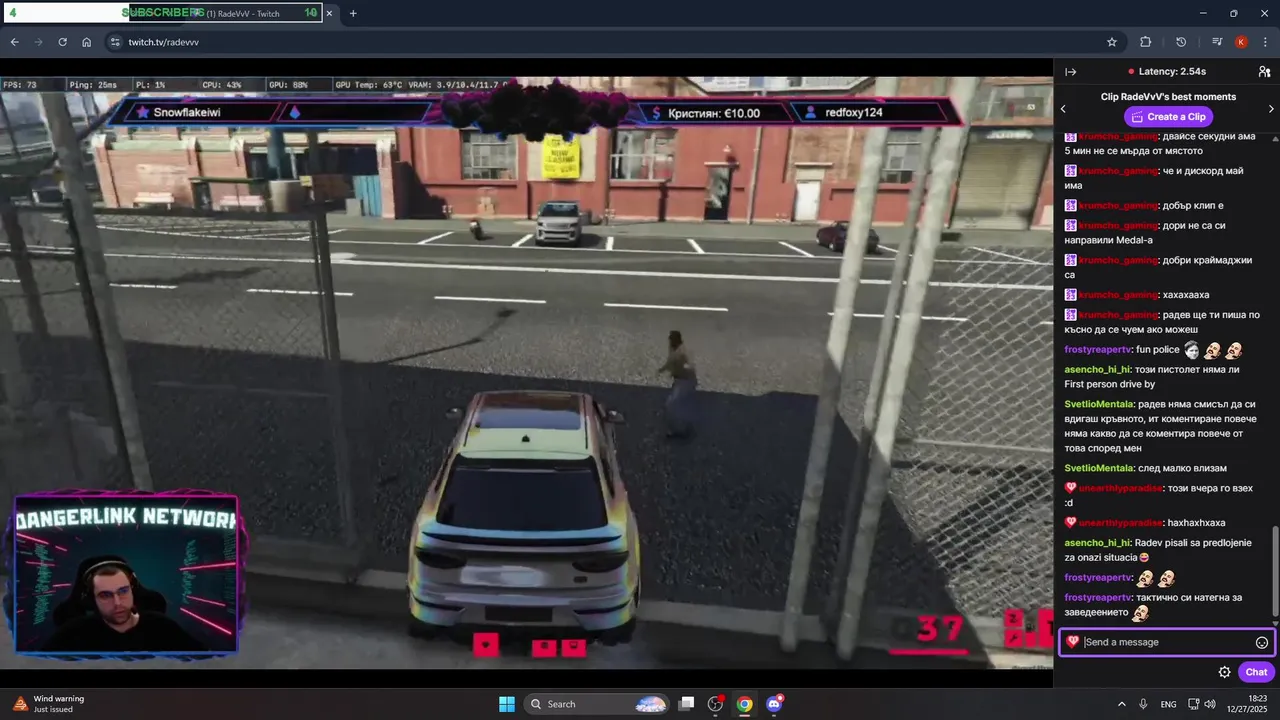Screen dimensions: 1280x720
Task: Open the Chrome three-dot menu
Action: [x=1265, y=42]
